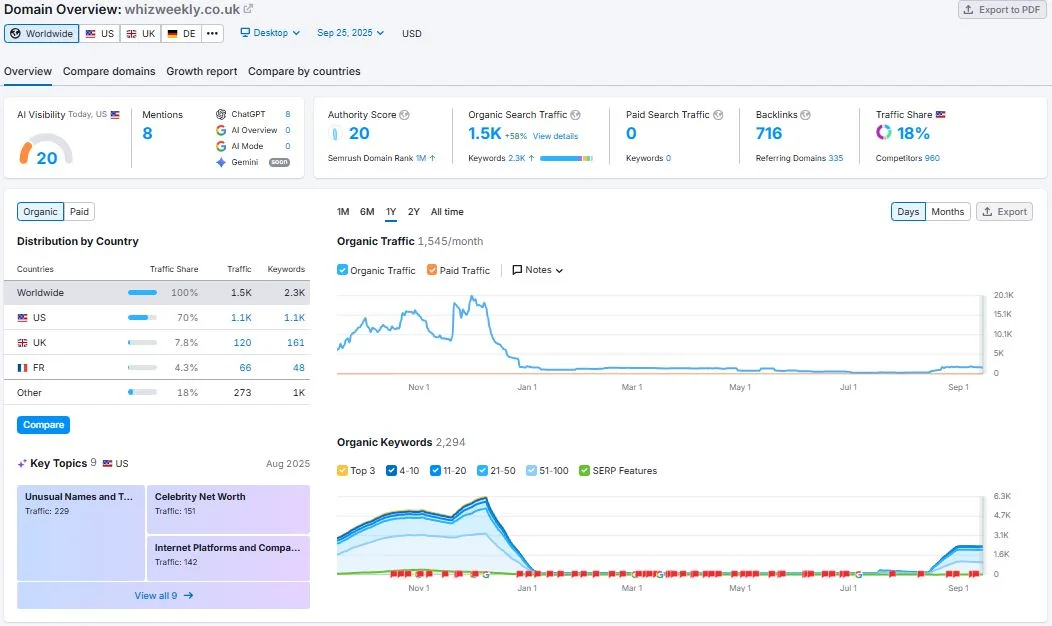Select the Worldwide region button

pyautogui.click(x=42, y=34)
